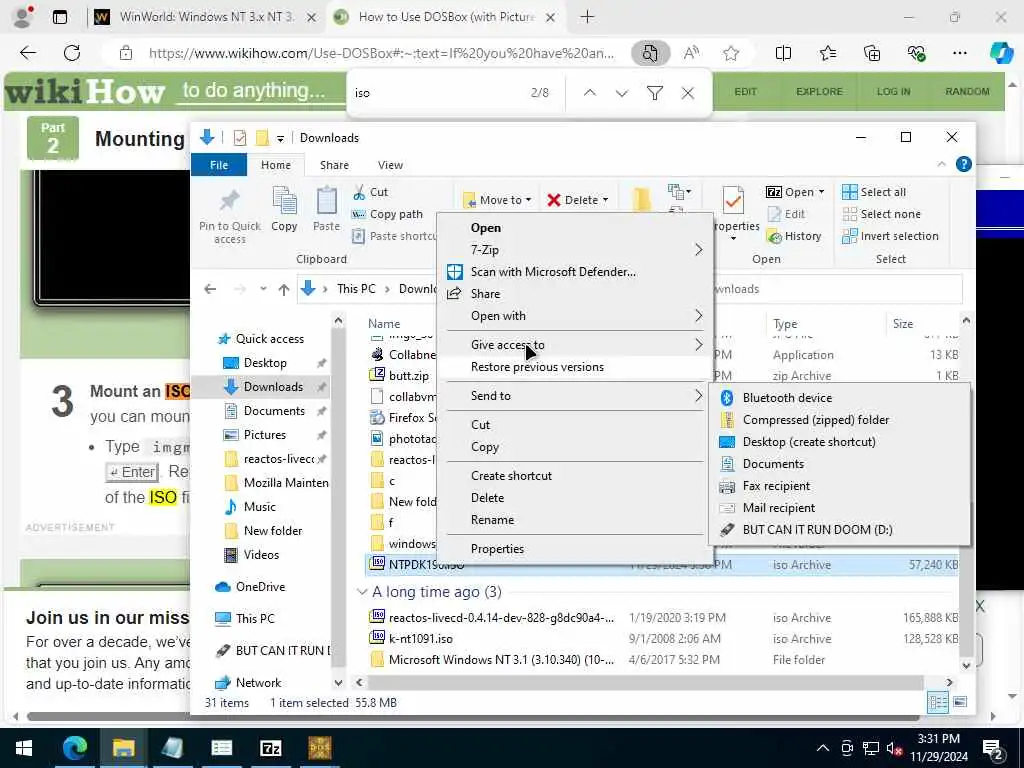1024x768 pixels.
Task: Open the Share ribbon tab
Action: click(334, 165)
